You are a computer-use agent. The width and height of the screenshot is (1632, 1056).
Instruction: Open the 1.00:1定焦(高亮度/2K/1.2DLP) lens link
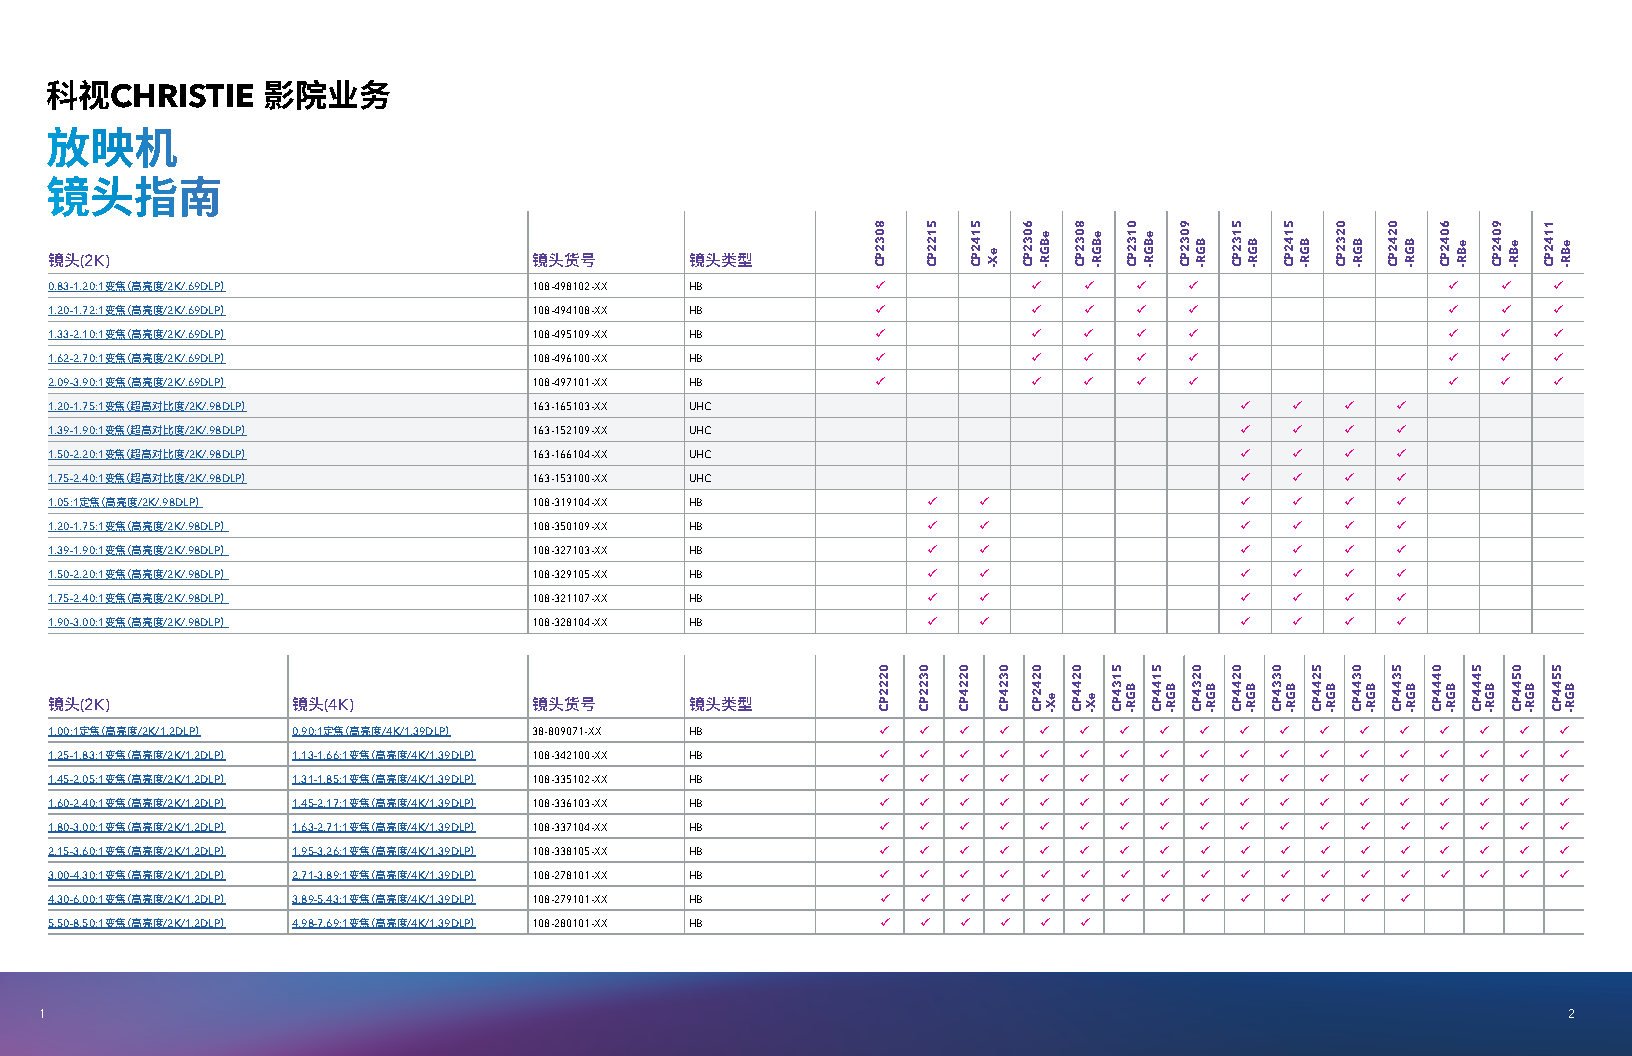[x=126, y=731]
